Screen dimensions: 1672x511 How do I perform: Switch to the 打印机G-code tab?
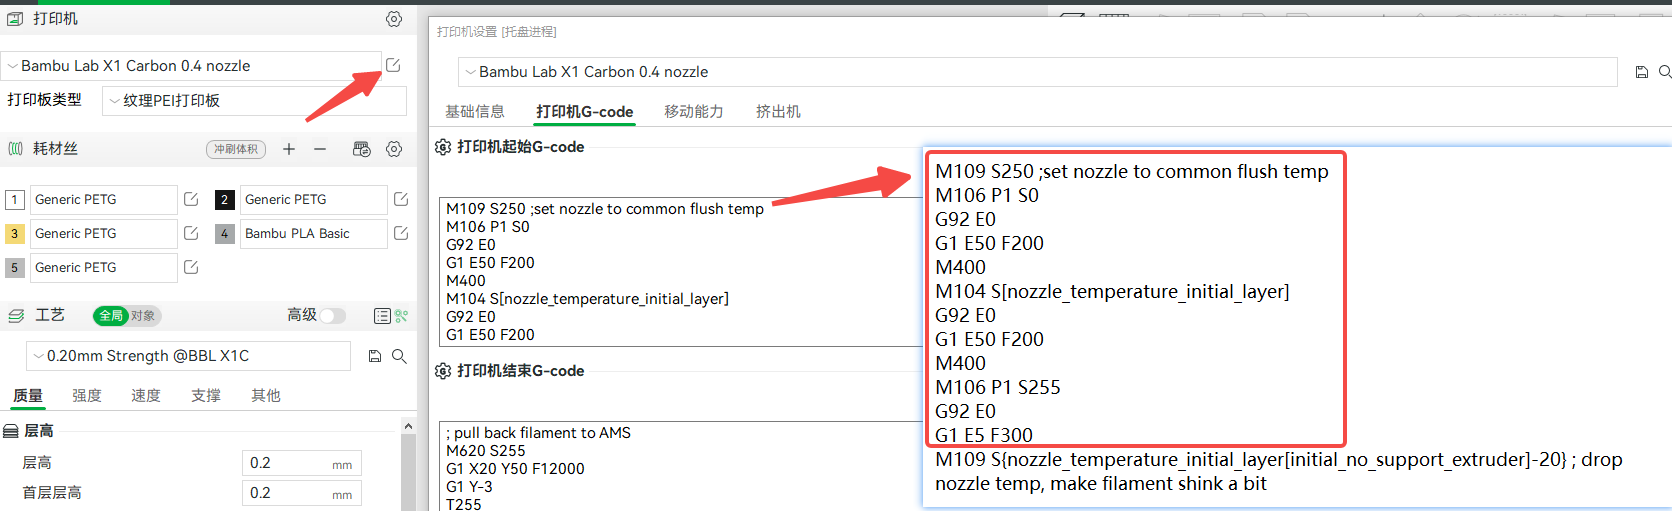click(x=584, y=112)
